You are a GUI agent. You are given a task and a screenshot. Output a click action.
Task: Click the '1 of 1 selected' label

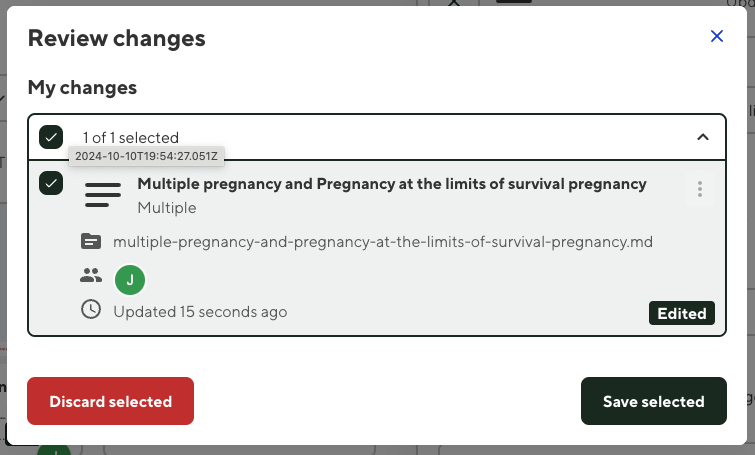pos(131,138)
